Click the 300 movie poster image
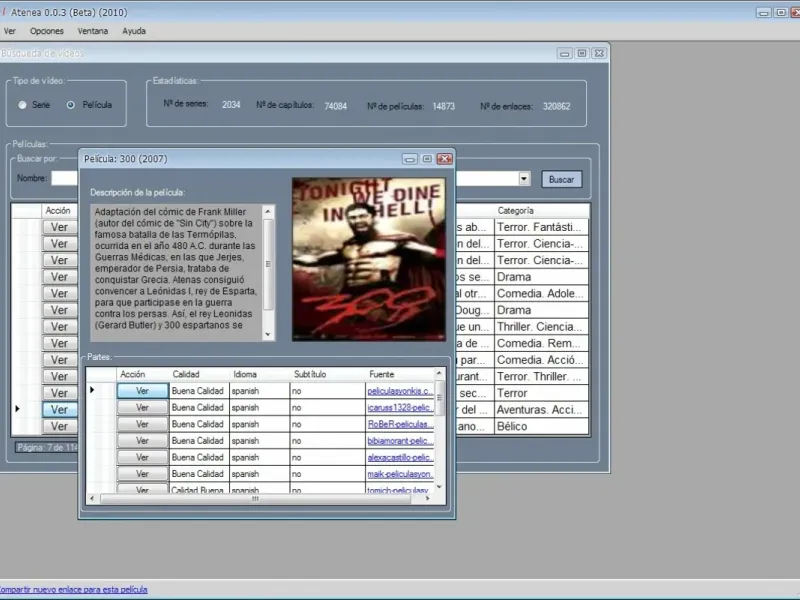Screen dimensions: 800x600 pyautogui.click(x=368, y=259)
